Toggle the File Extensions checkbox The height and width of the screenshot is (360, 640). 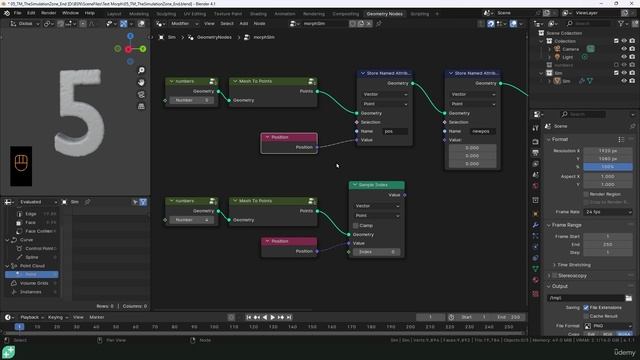(x=586, y=307)
